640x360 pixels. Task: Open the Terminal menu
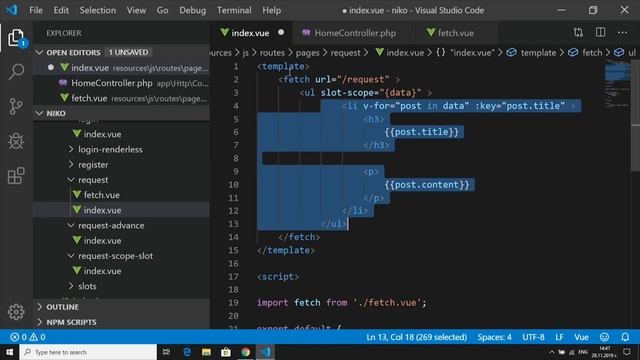tap(234, 10)
